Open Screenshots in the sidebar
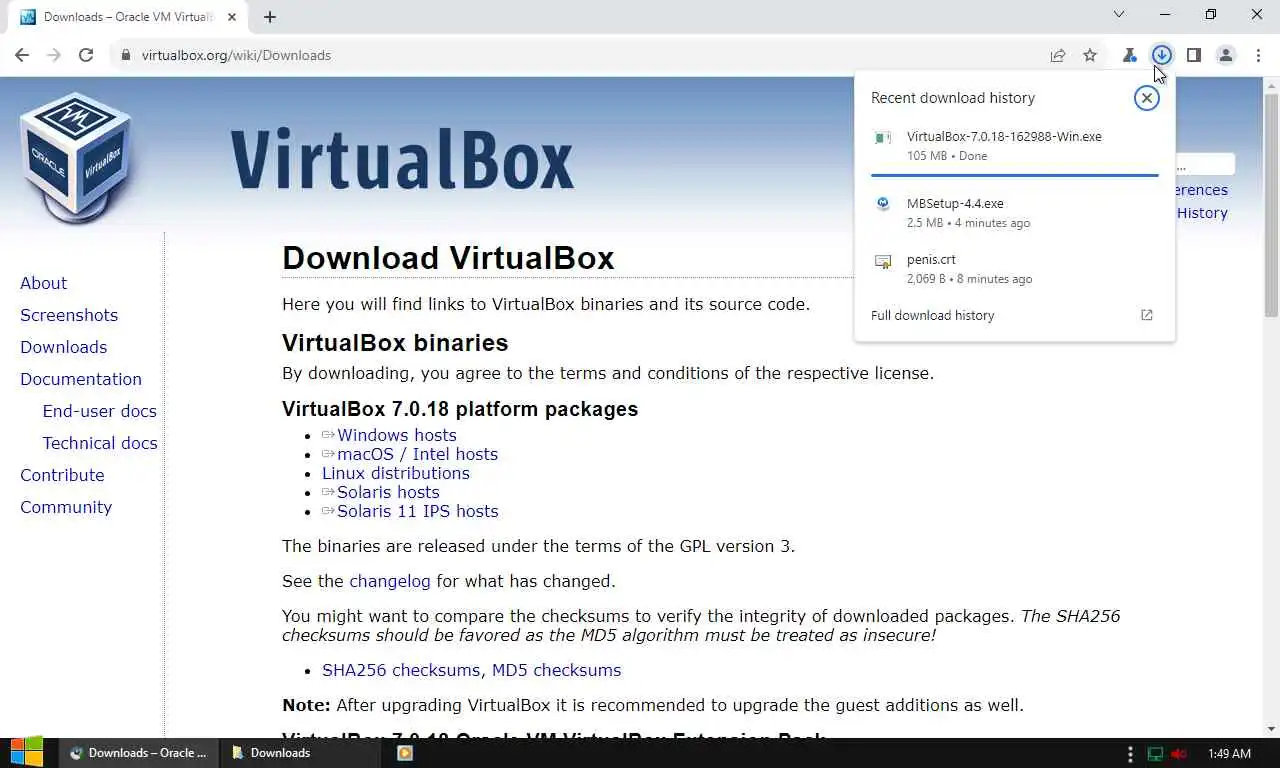The image size is (1280, 768). point(69,315)
